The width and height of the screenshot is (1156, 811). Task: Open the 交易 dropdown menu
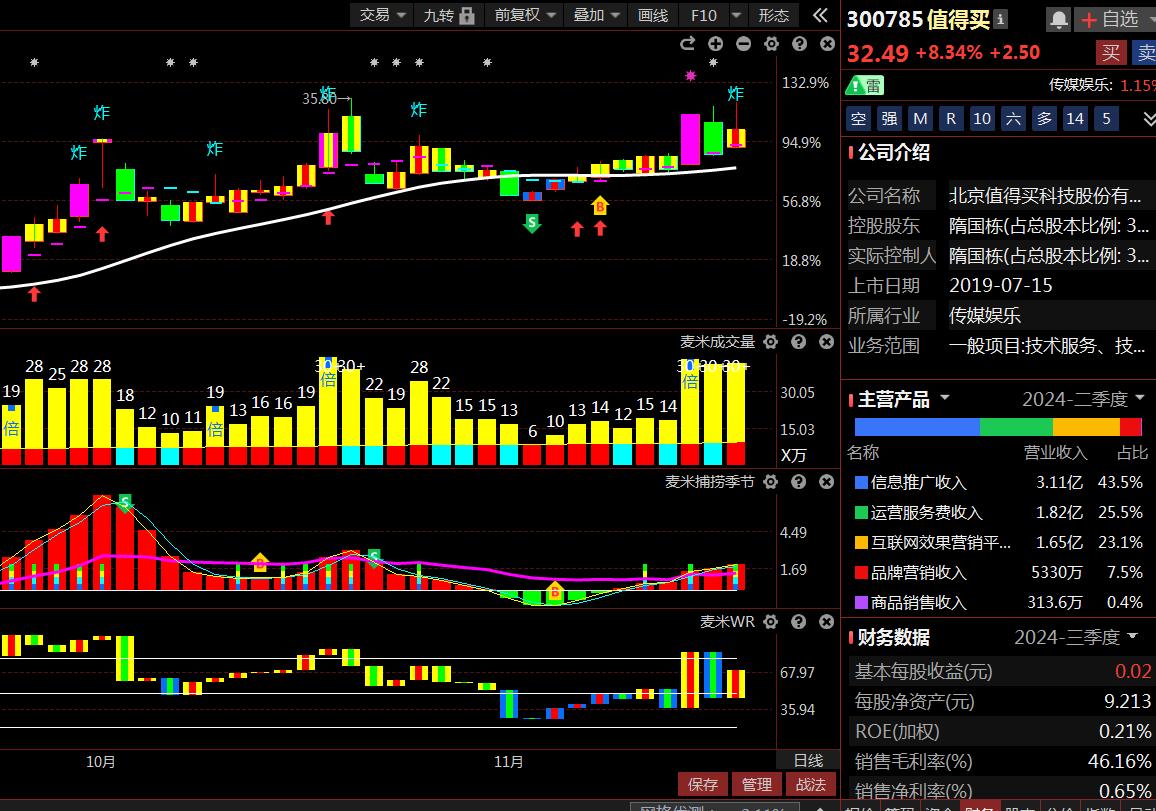(x=384, y=15)
